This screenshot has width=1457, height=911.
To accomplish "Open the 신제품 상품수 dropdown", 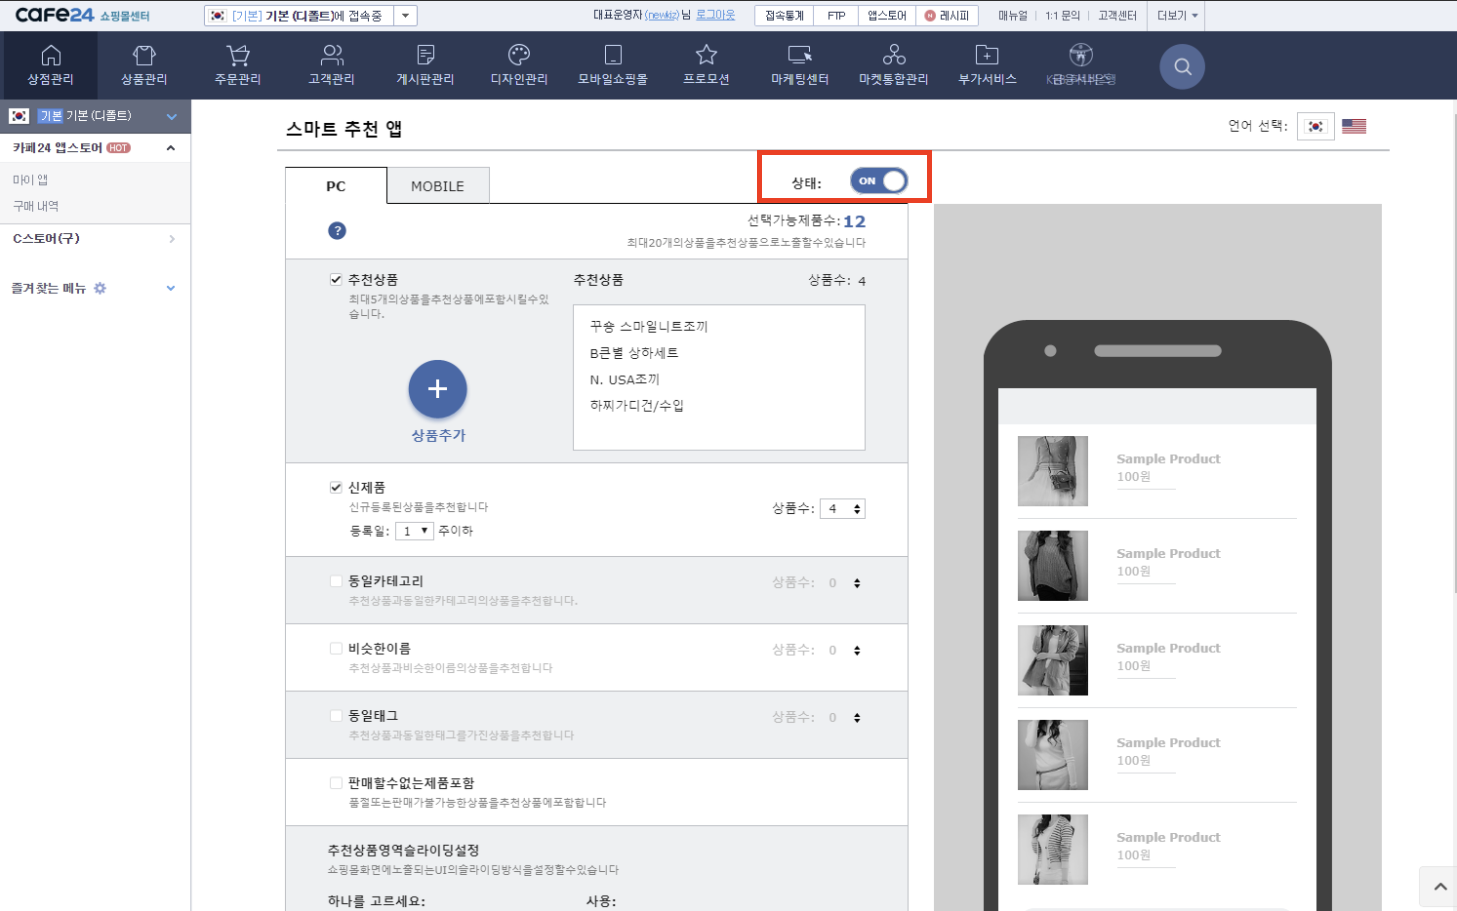I will 843,509.
